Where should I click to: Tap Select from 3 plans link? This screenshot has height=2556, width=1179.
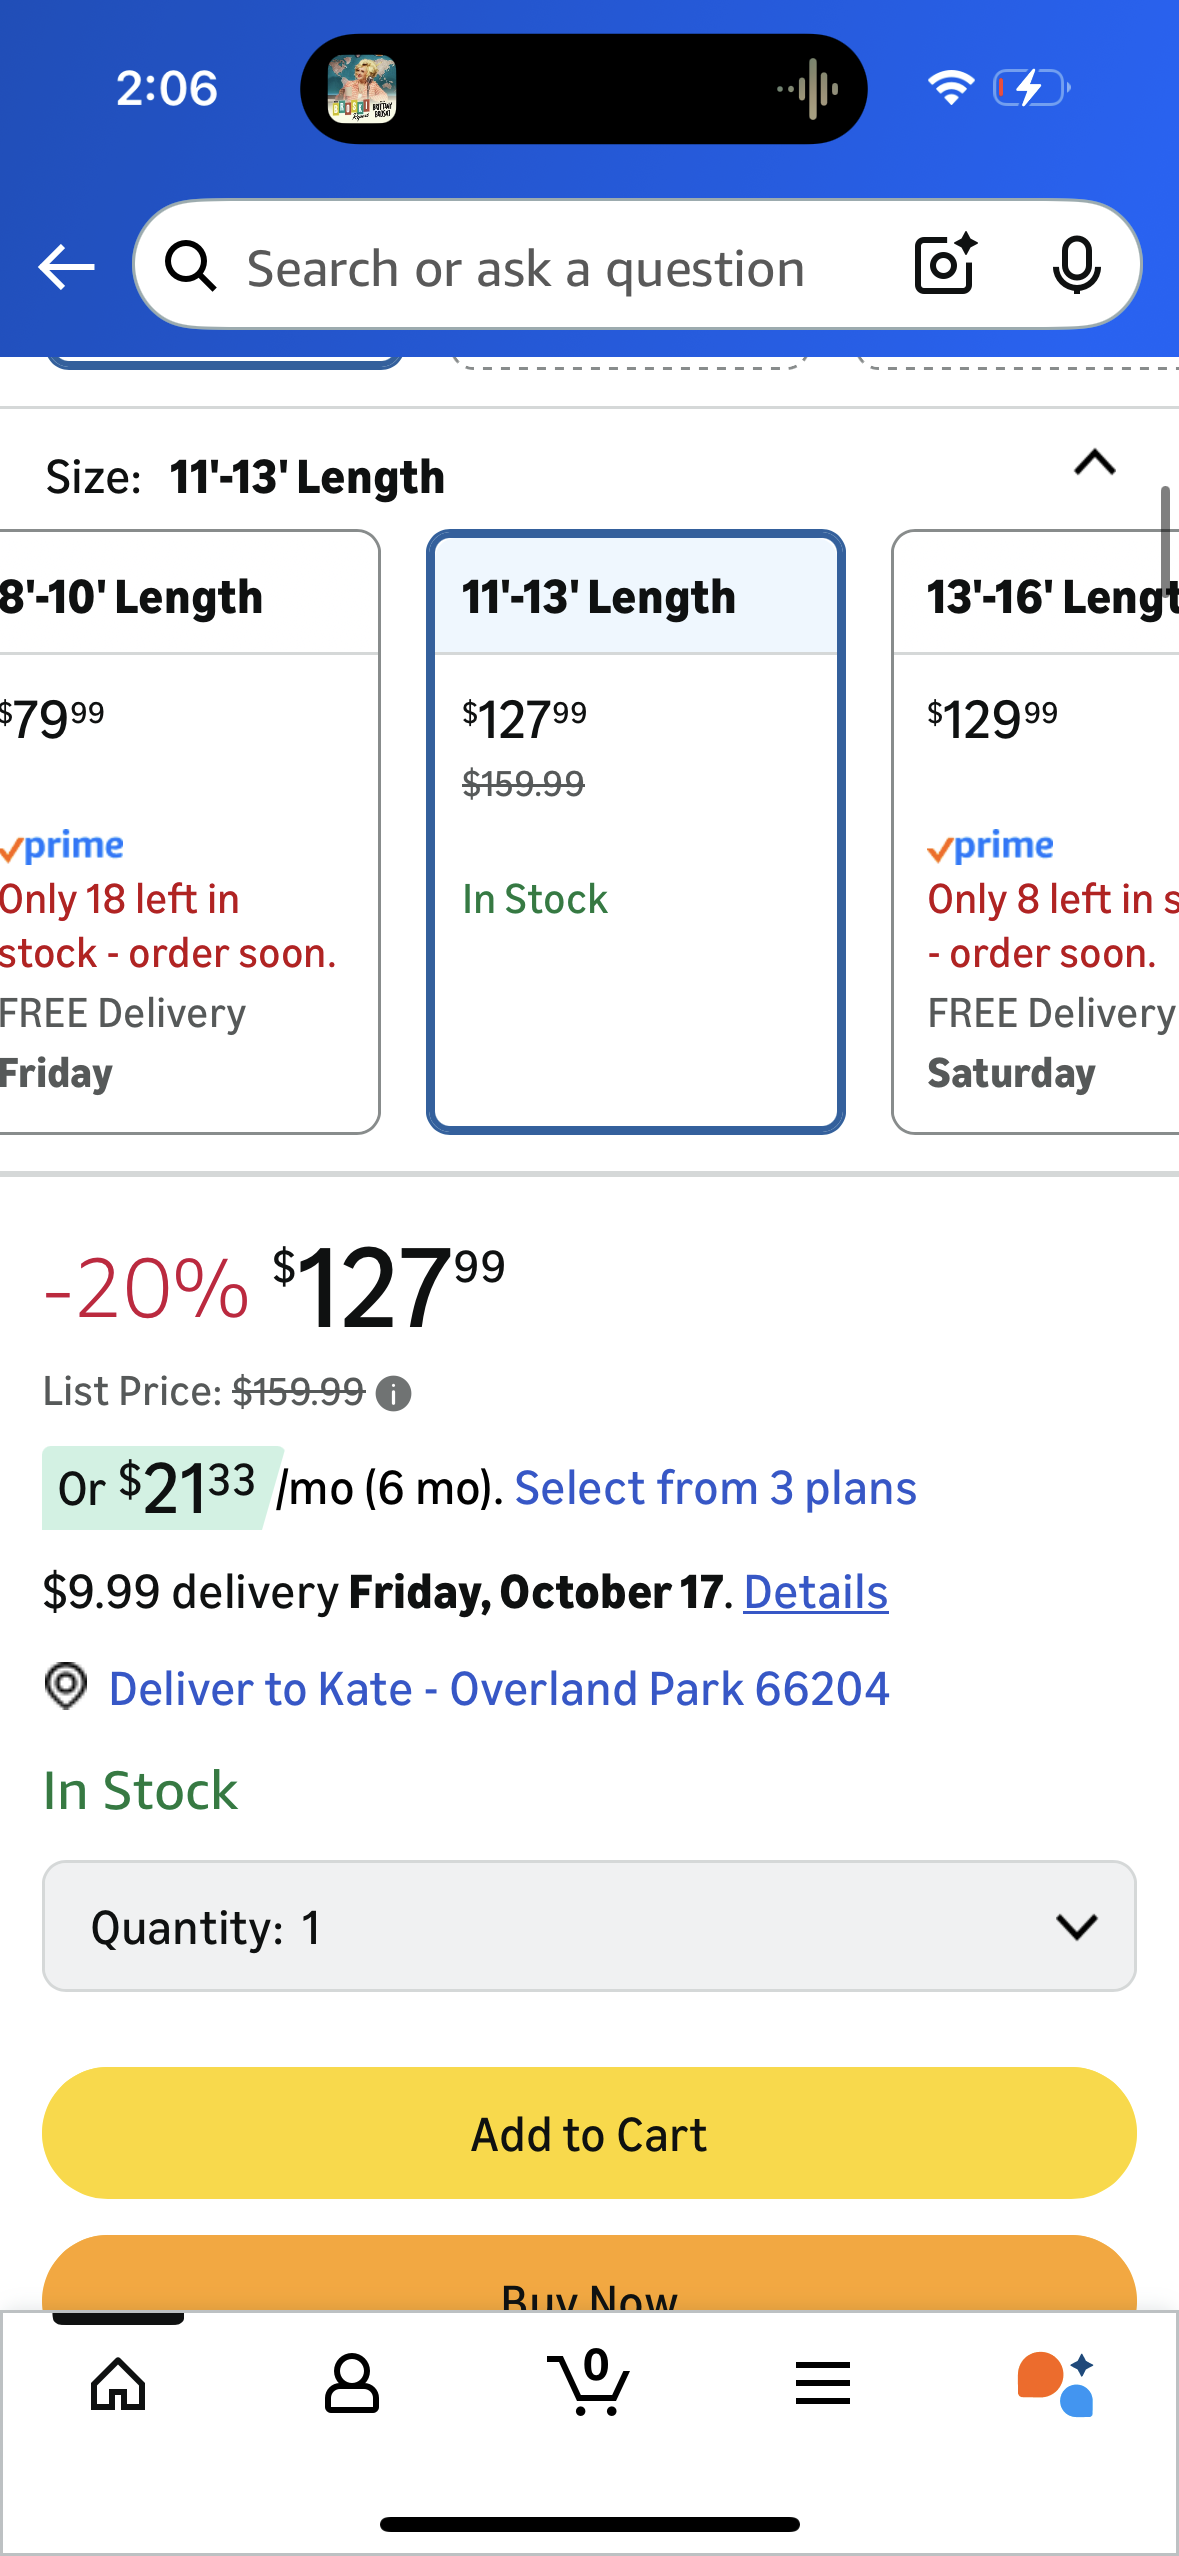tap(715, 1488)
